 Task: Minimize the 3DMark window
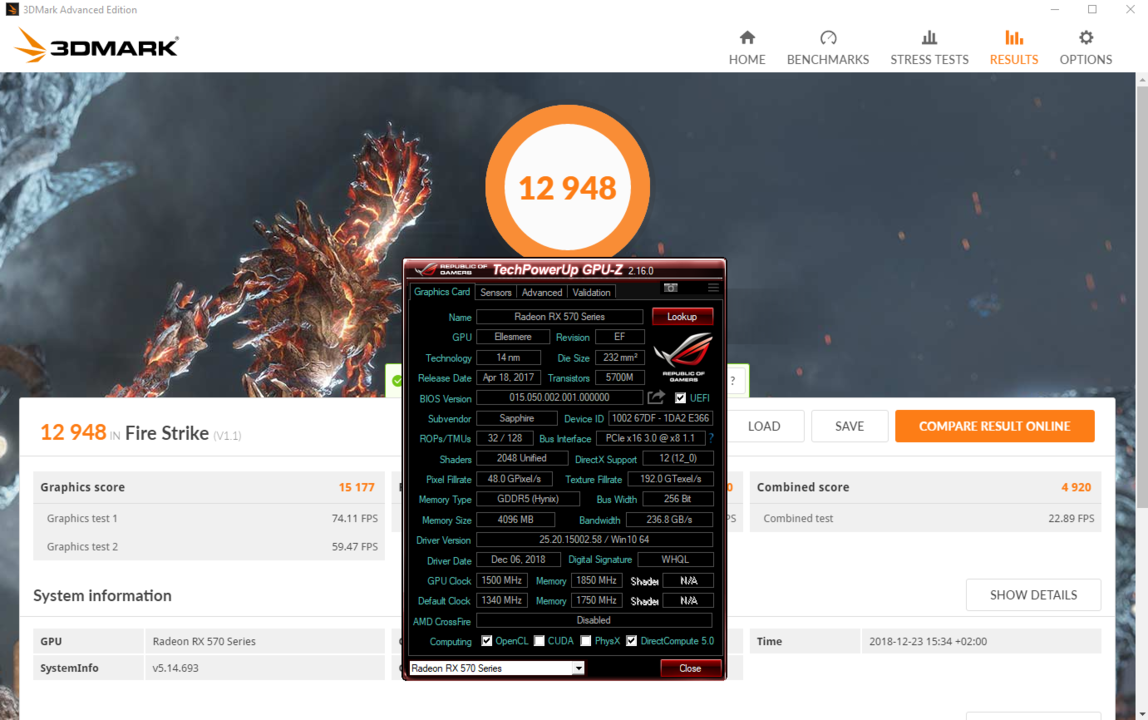(x=1054, y=10)
